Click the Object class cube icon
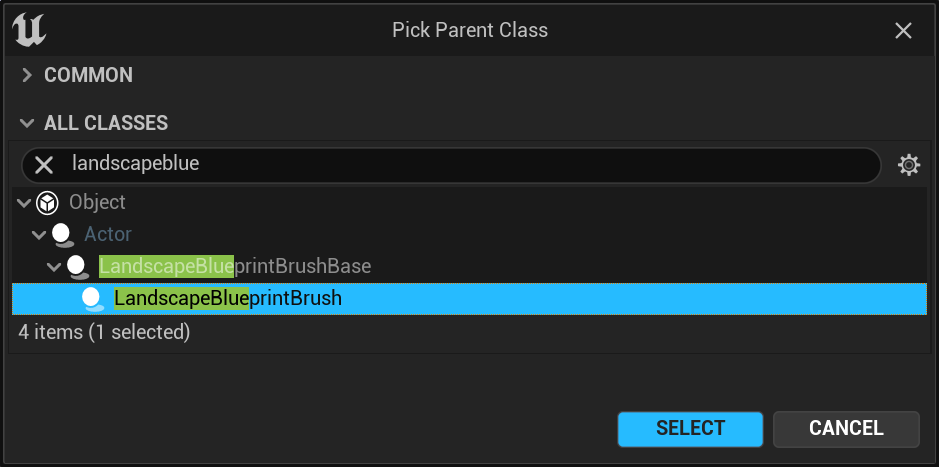The image size is (939, 467). (47, 203)
